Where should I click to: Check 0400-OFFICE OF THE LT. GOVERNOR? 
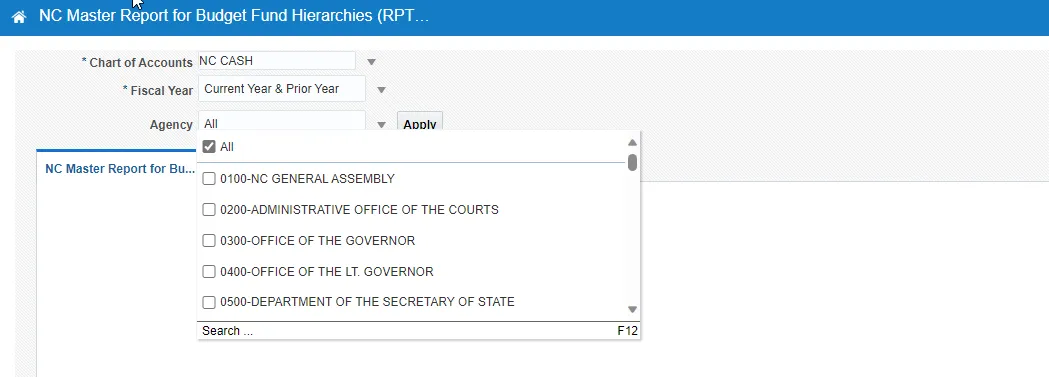pyautogui.click(x=209, y=271)
